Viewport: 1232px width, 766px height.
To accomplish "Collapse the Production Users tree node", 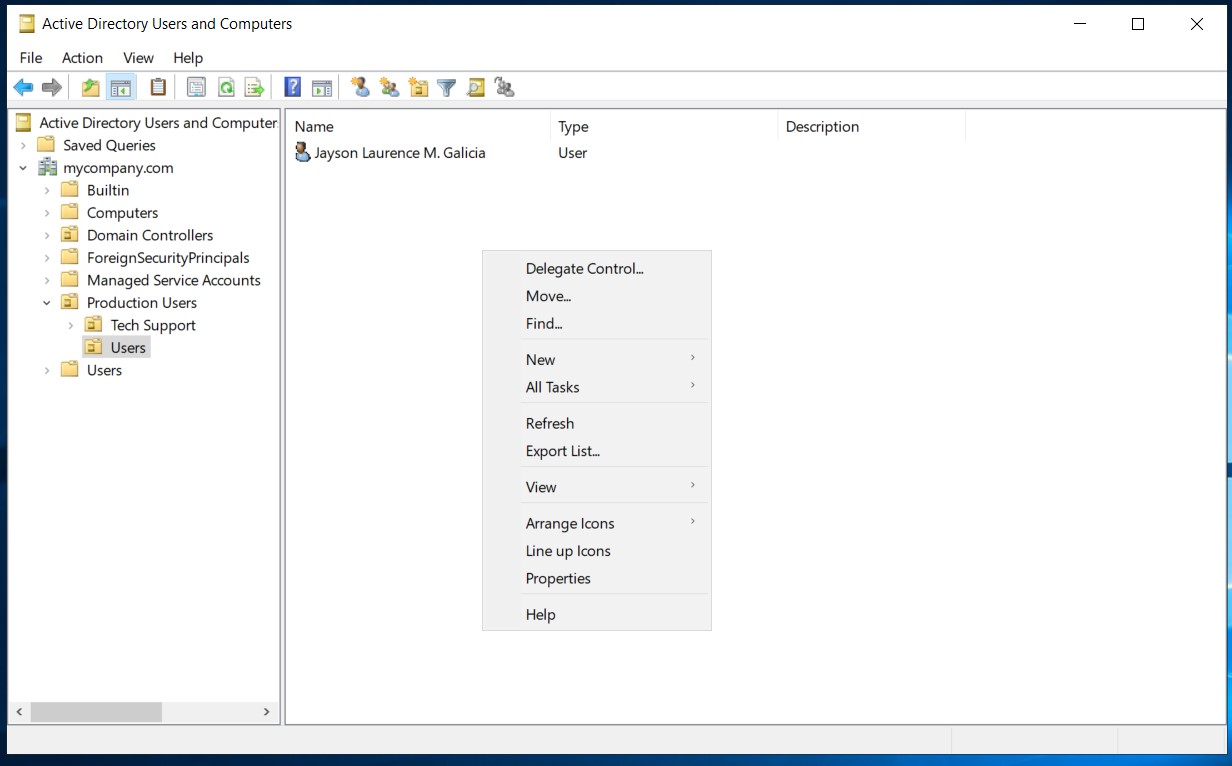I will [47, 303].
